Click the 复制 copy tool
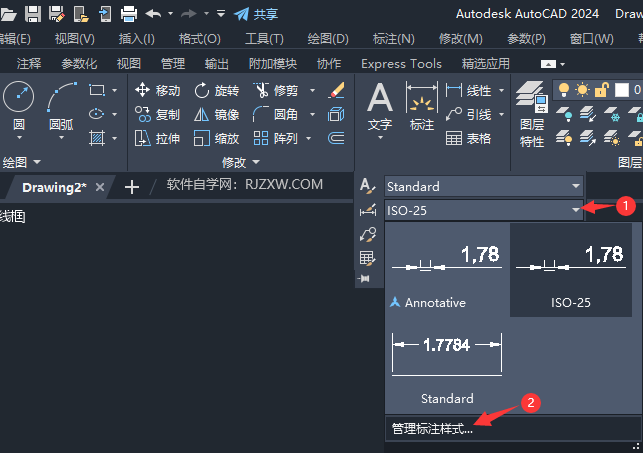 (x=157, y=114)
